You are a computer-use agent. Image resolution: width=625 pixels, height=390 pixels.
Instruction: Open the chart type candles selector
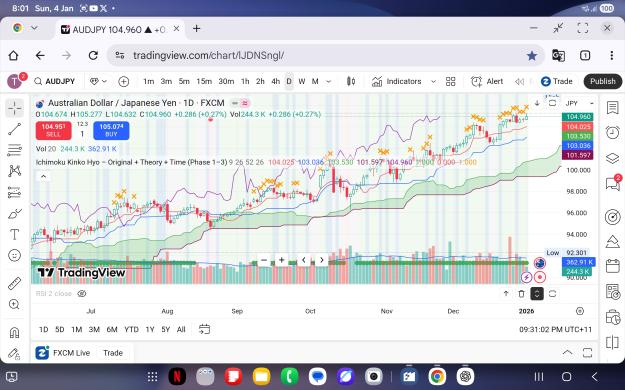[x=351, y=81]
